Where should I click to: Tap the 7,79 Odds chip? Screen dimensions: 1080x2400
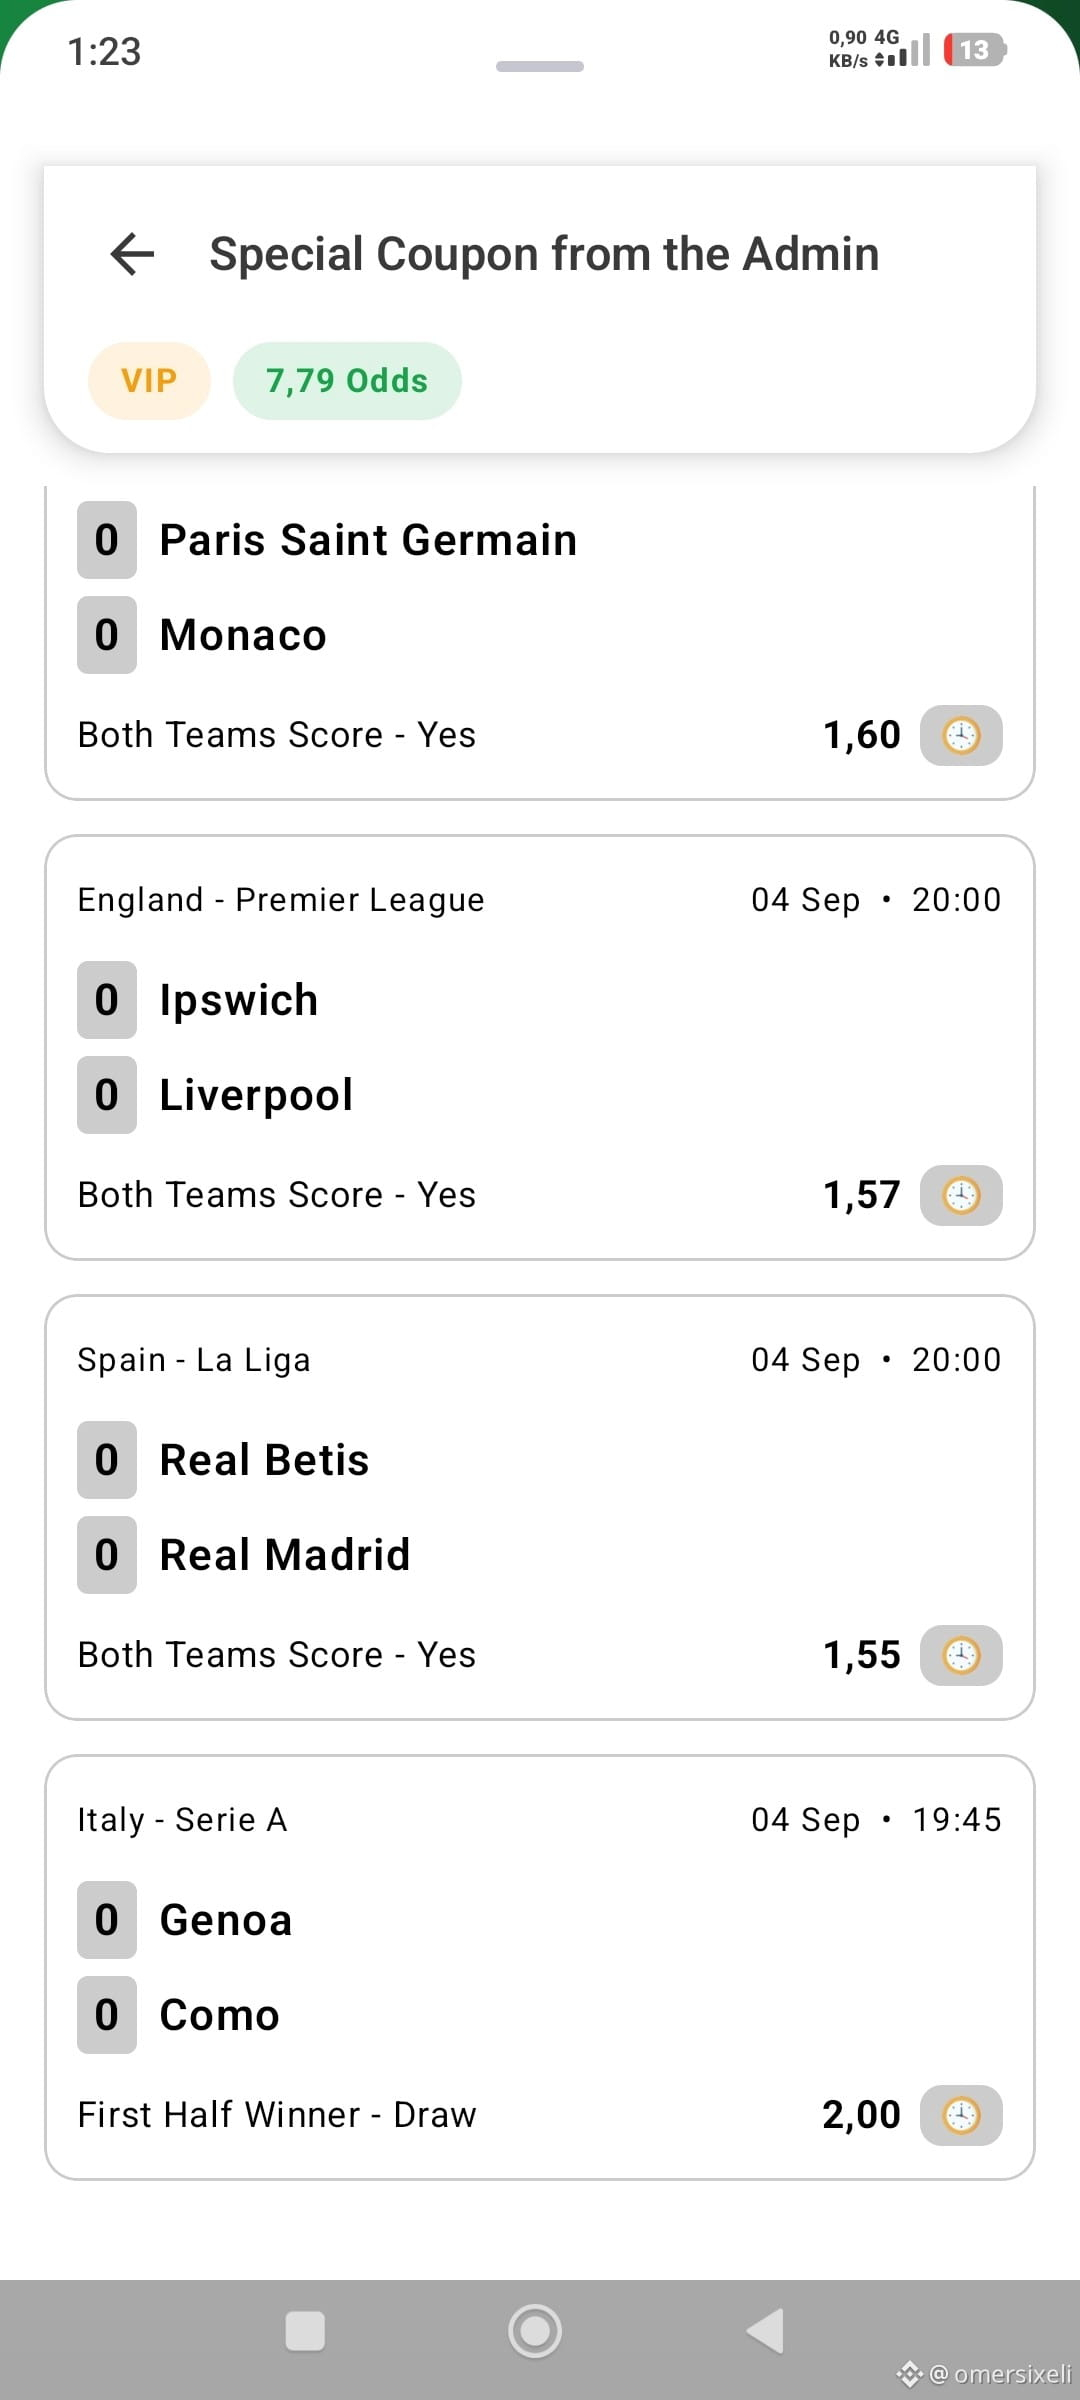pos(347,381)
